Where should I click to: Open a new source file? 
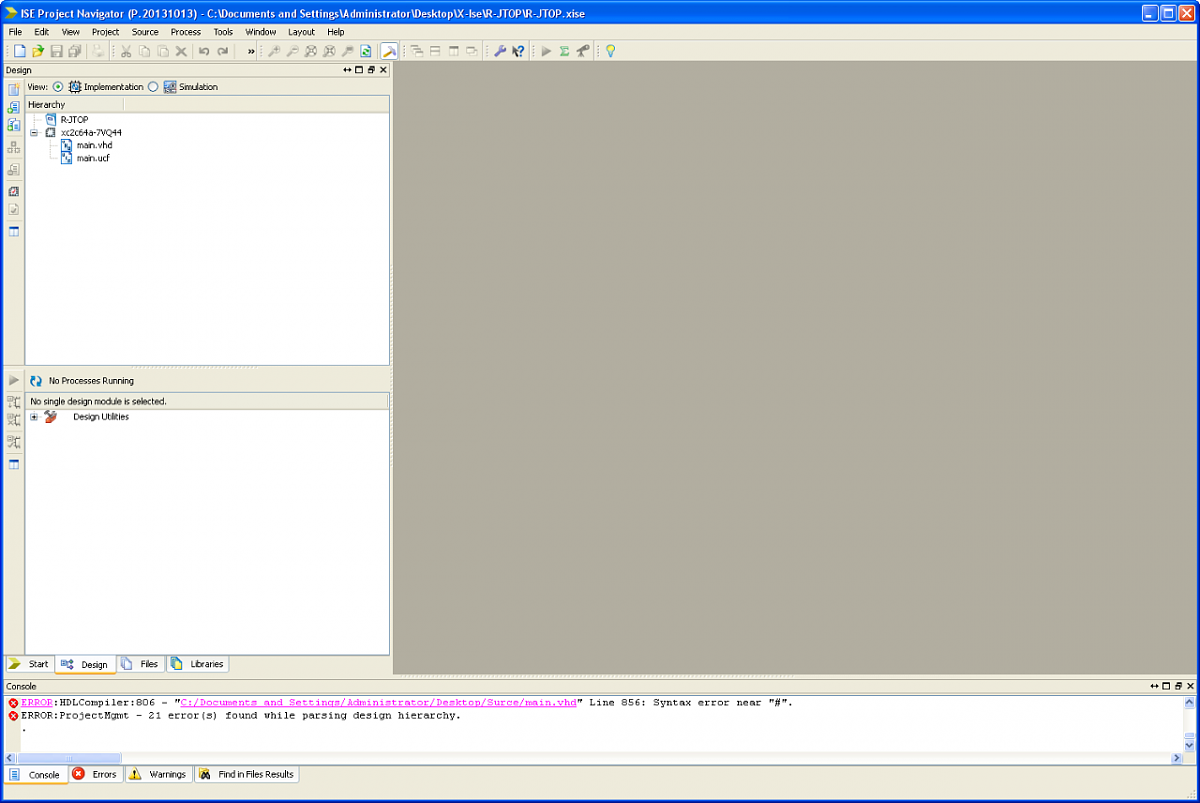click(x=19, y=50)
